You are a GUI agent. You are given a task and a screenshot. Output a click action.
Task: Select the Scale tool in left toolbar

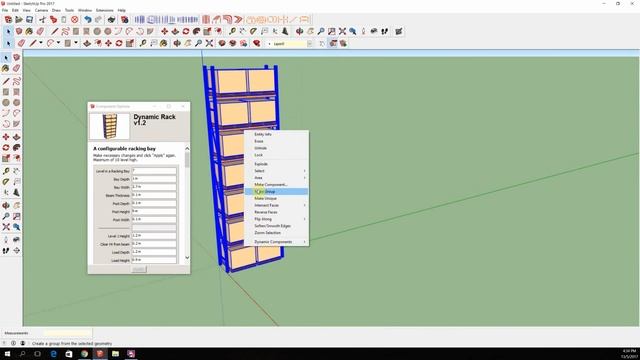click(6, 158)
